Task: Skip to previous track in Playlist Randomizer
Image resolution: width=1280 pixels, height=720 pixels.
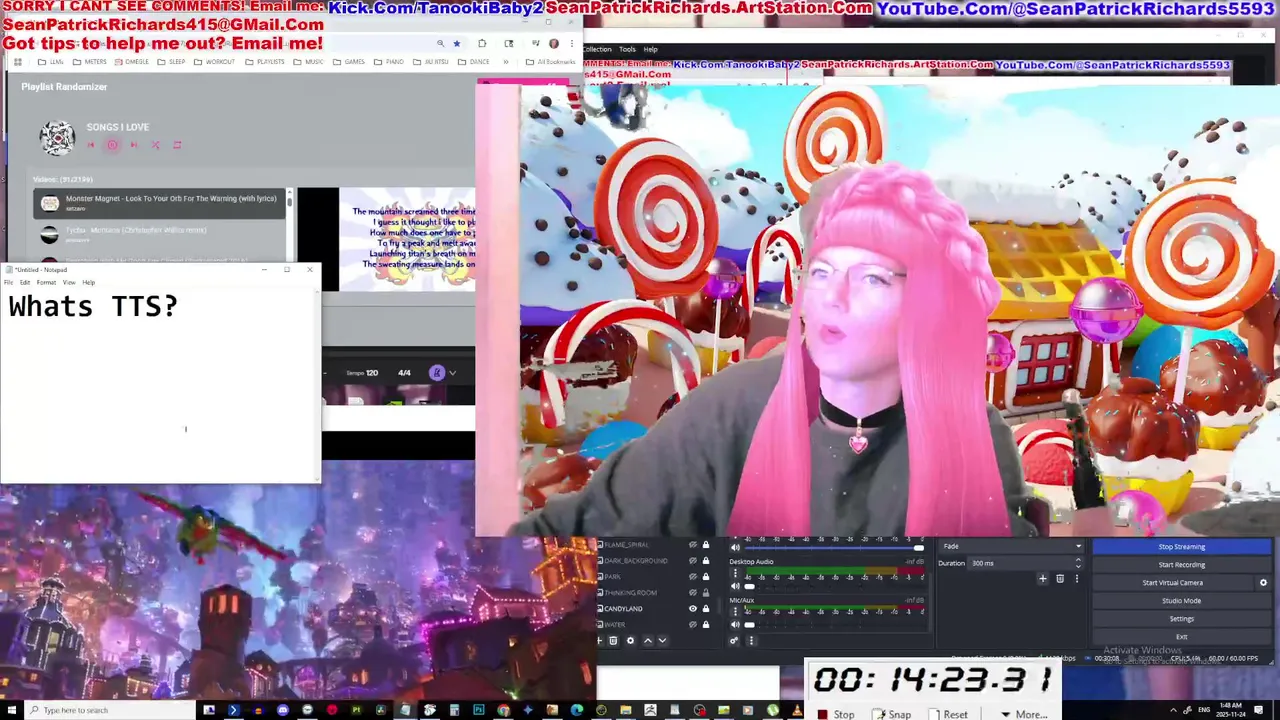Action: 91,145
